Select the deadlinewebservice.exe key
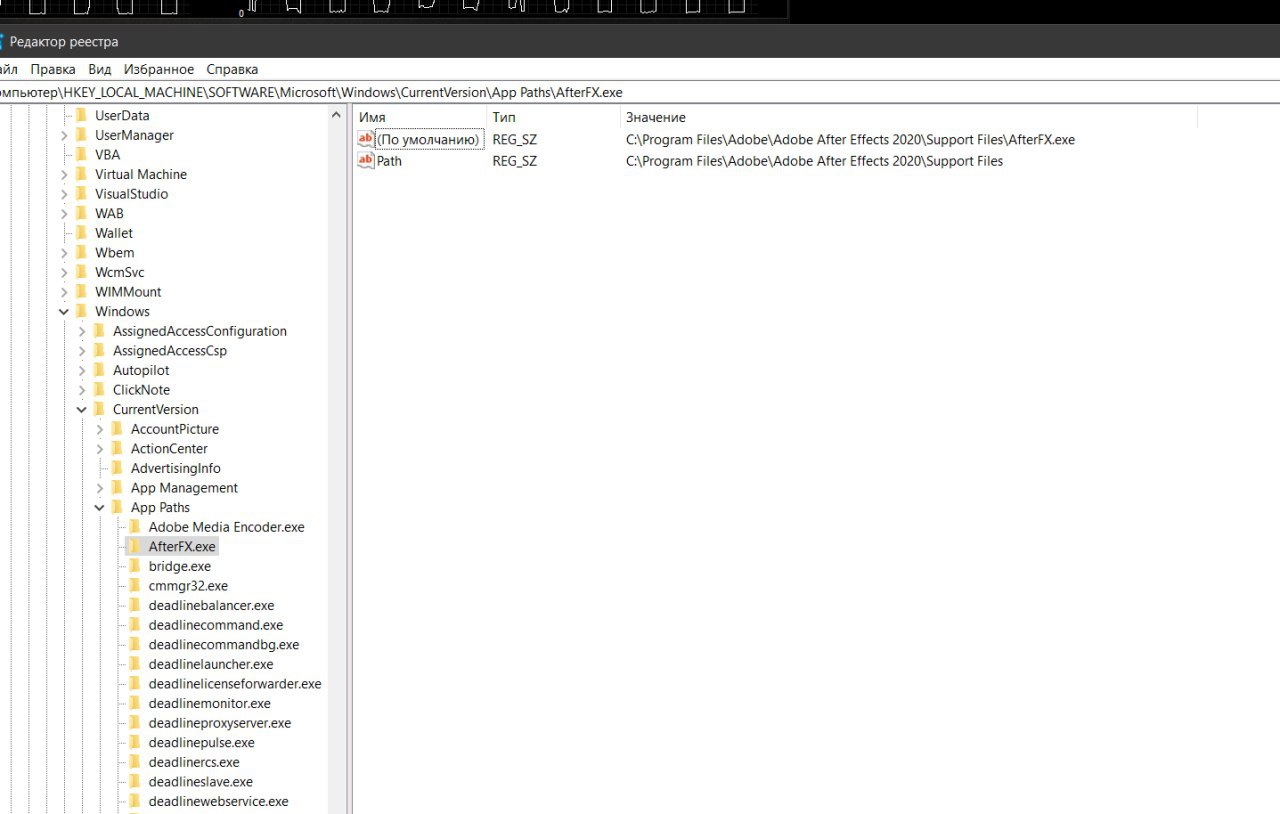Image resolution: width=1280 pixels, height=814 pixels. tap(218, 801)
